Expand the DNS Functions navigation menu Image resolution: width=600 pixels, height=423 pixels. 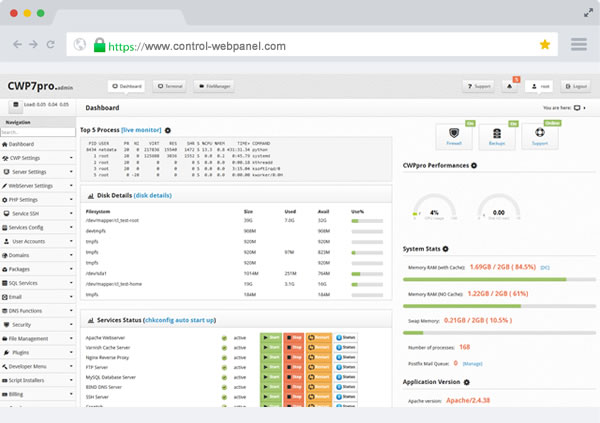[x=38, y=311]
